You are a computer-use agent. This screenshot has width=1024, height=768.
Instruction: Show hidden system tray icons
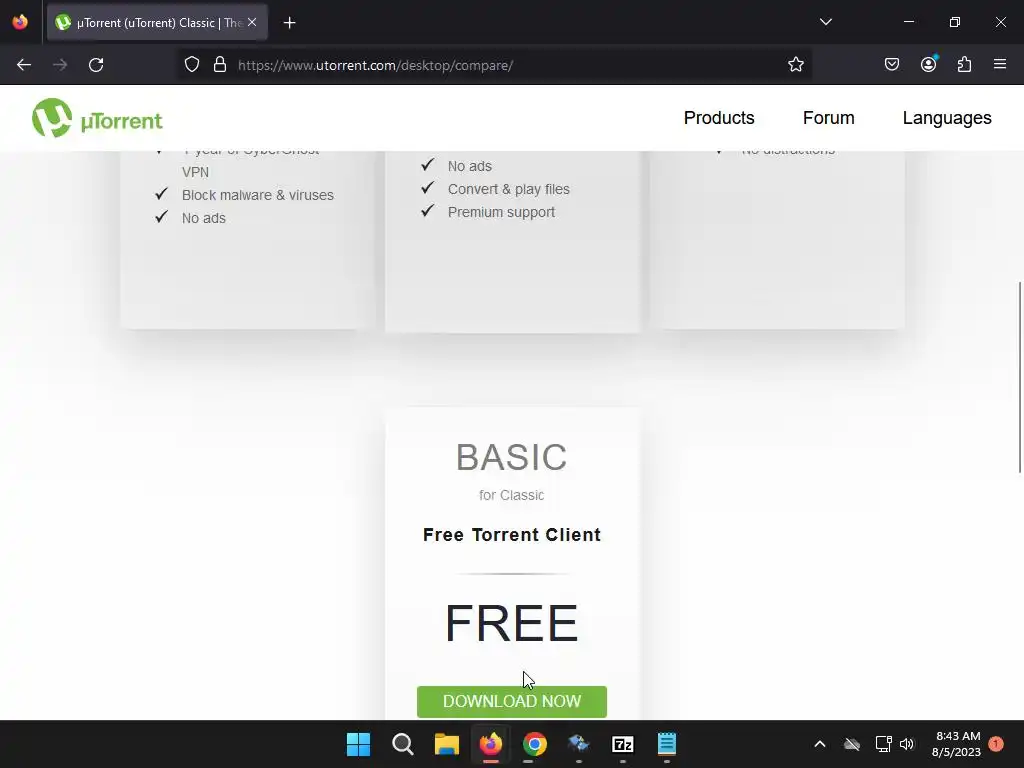tap(820, 744)
